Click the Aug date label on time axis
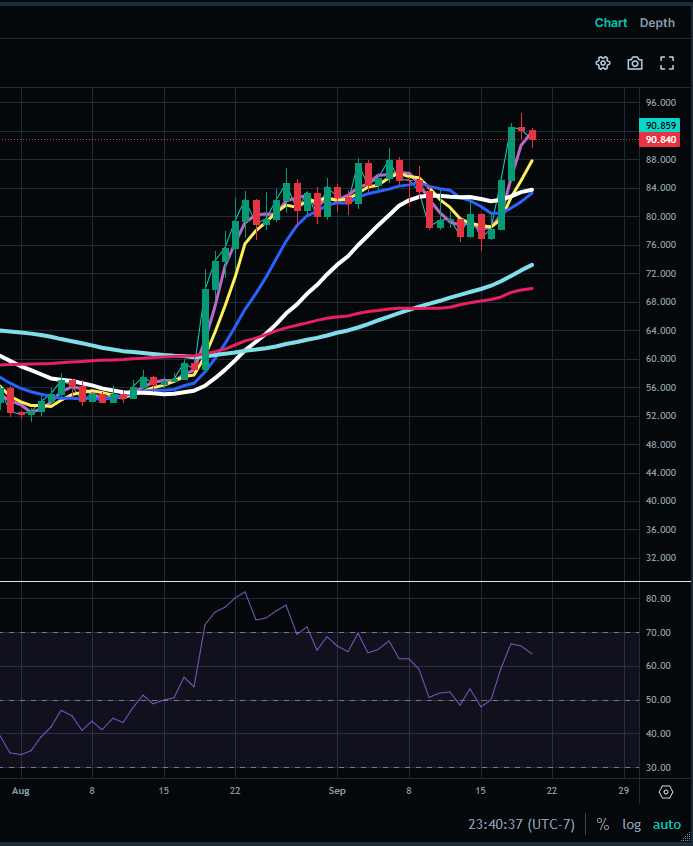This screenshot has height=846, width=693. pos(21,790)
